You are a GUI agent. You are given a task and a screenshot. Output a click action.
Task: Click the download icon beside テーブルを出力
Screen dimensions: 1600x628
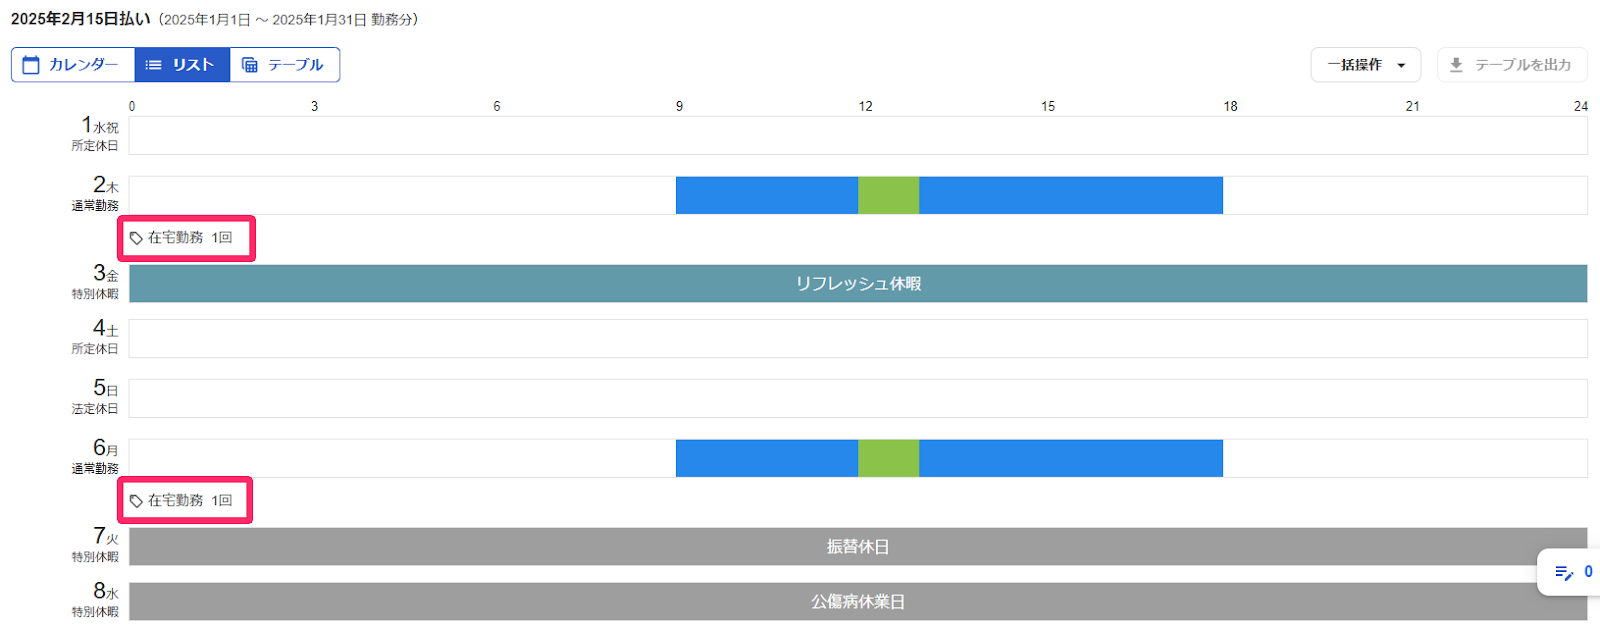pos(1456,65)
